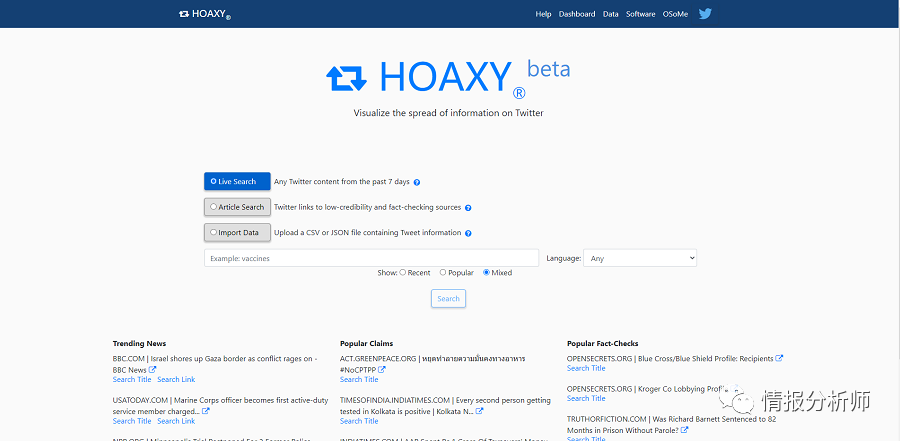Click the BBC.COM Israel Gaza border headline
This screenshot has height=441, width=900.
(215, 364)
